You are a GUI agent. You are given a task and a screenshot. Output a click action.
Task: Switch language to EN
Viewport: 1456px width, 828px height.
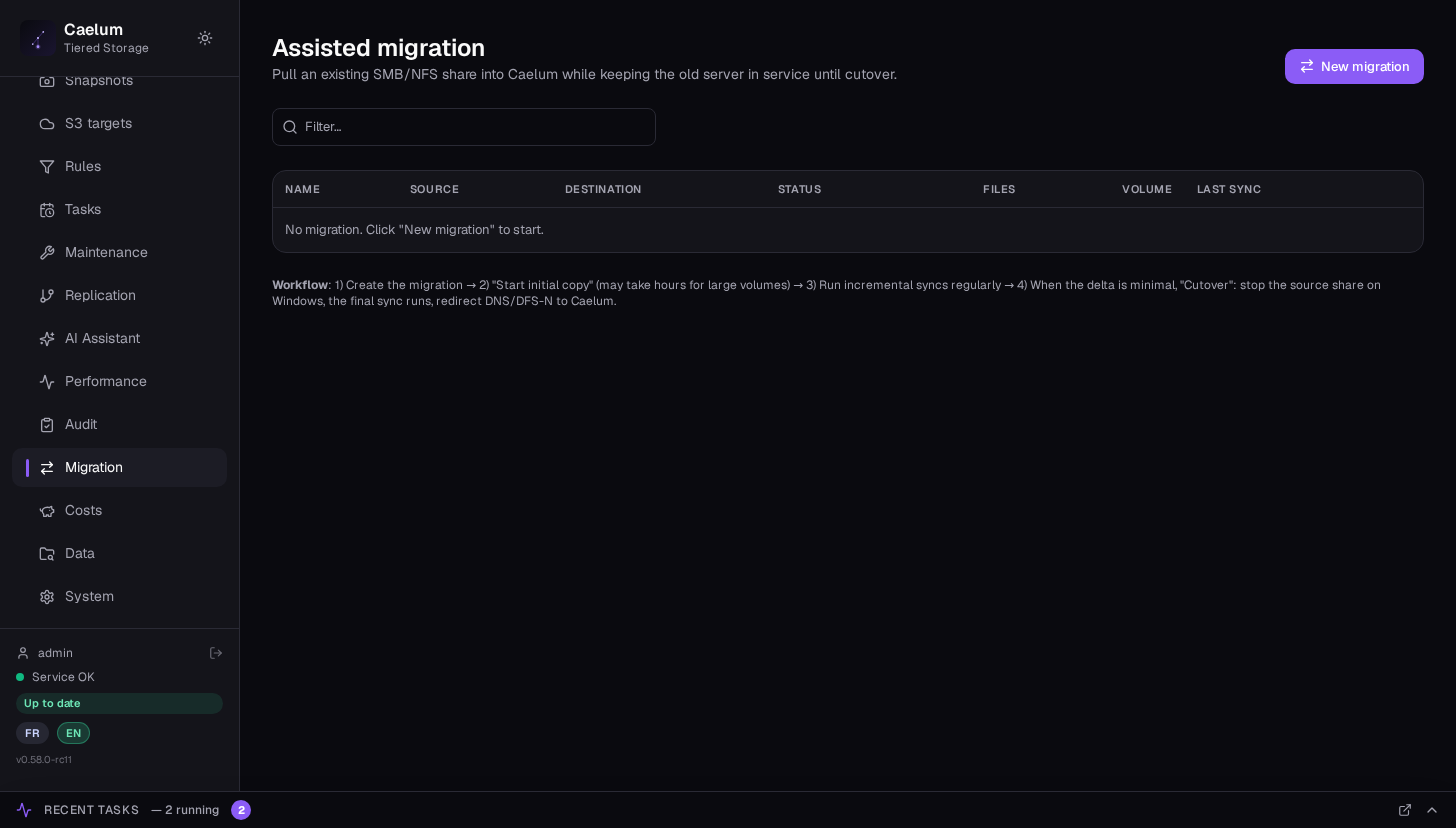pos(73,733)
